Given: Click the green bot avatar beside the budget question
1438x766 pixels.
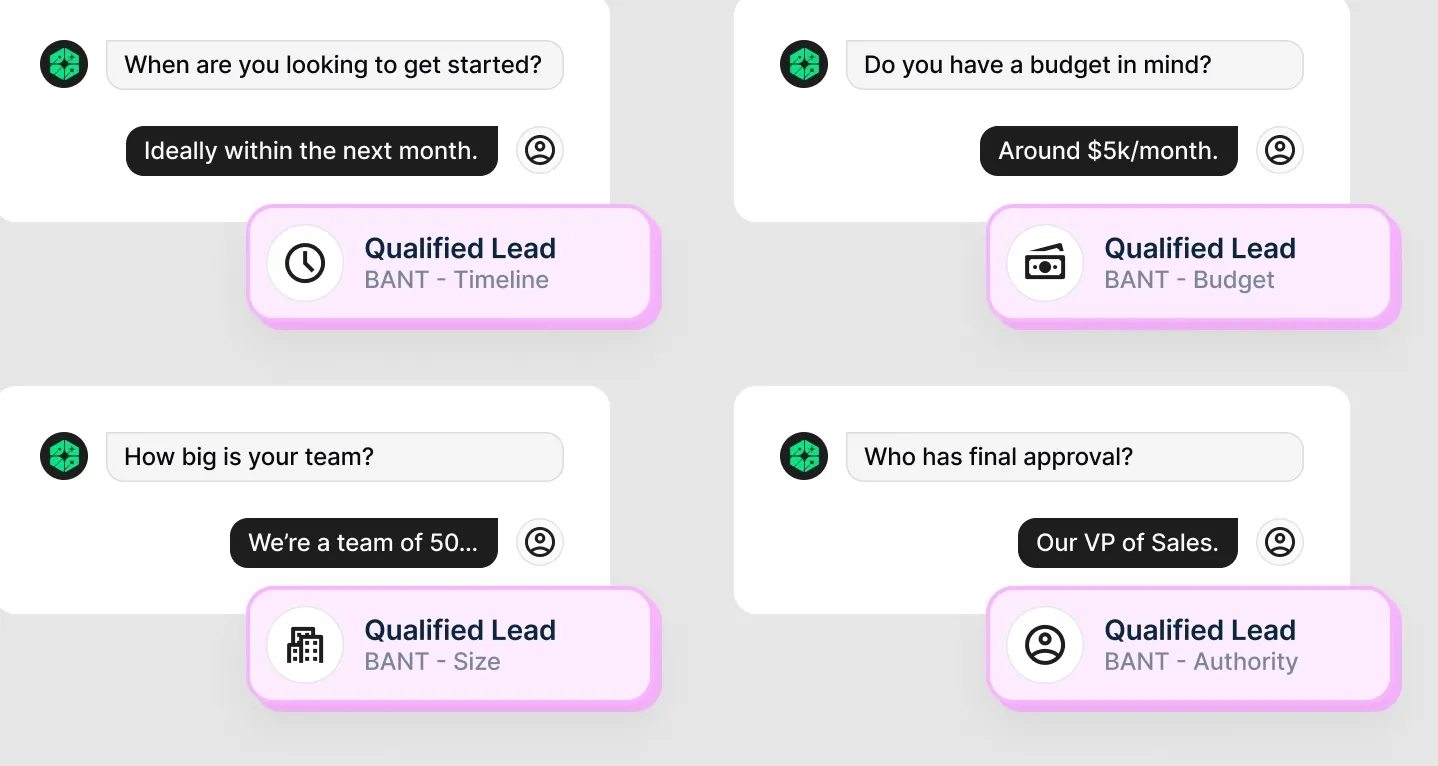Looking at the screenshot, I should click(804, 65).
